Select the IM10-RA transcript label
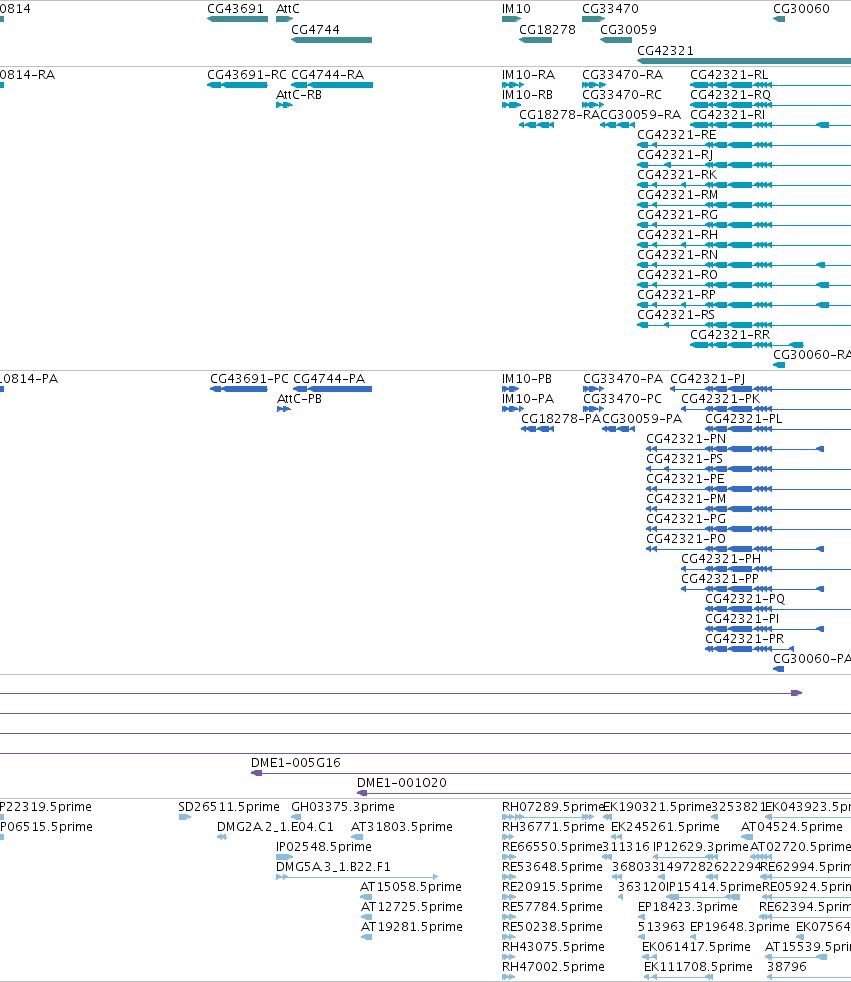851x982 pixels. (x=529, y=75)
